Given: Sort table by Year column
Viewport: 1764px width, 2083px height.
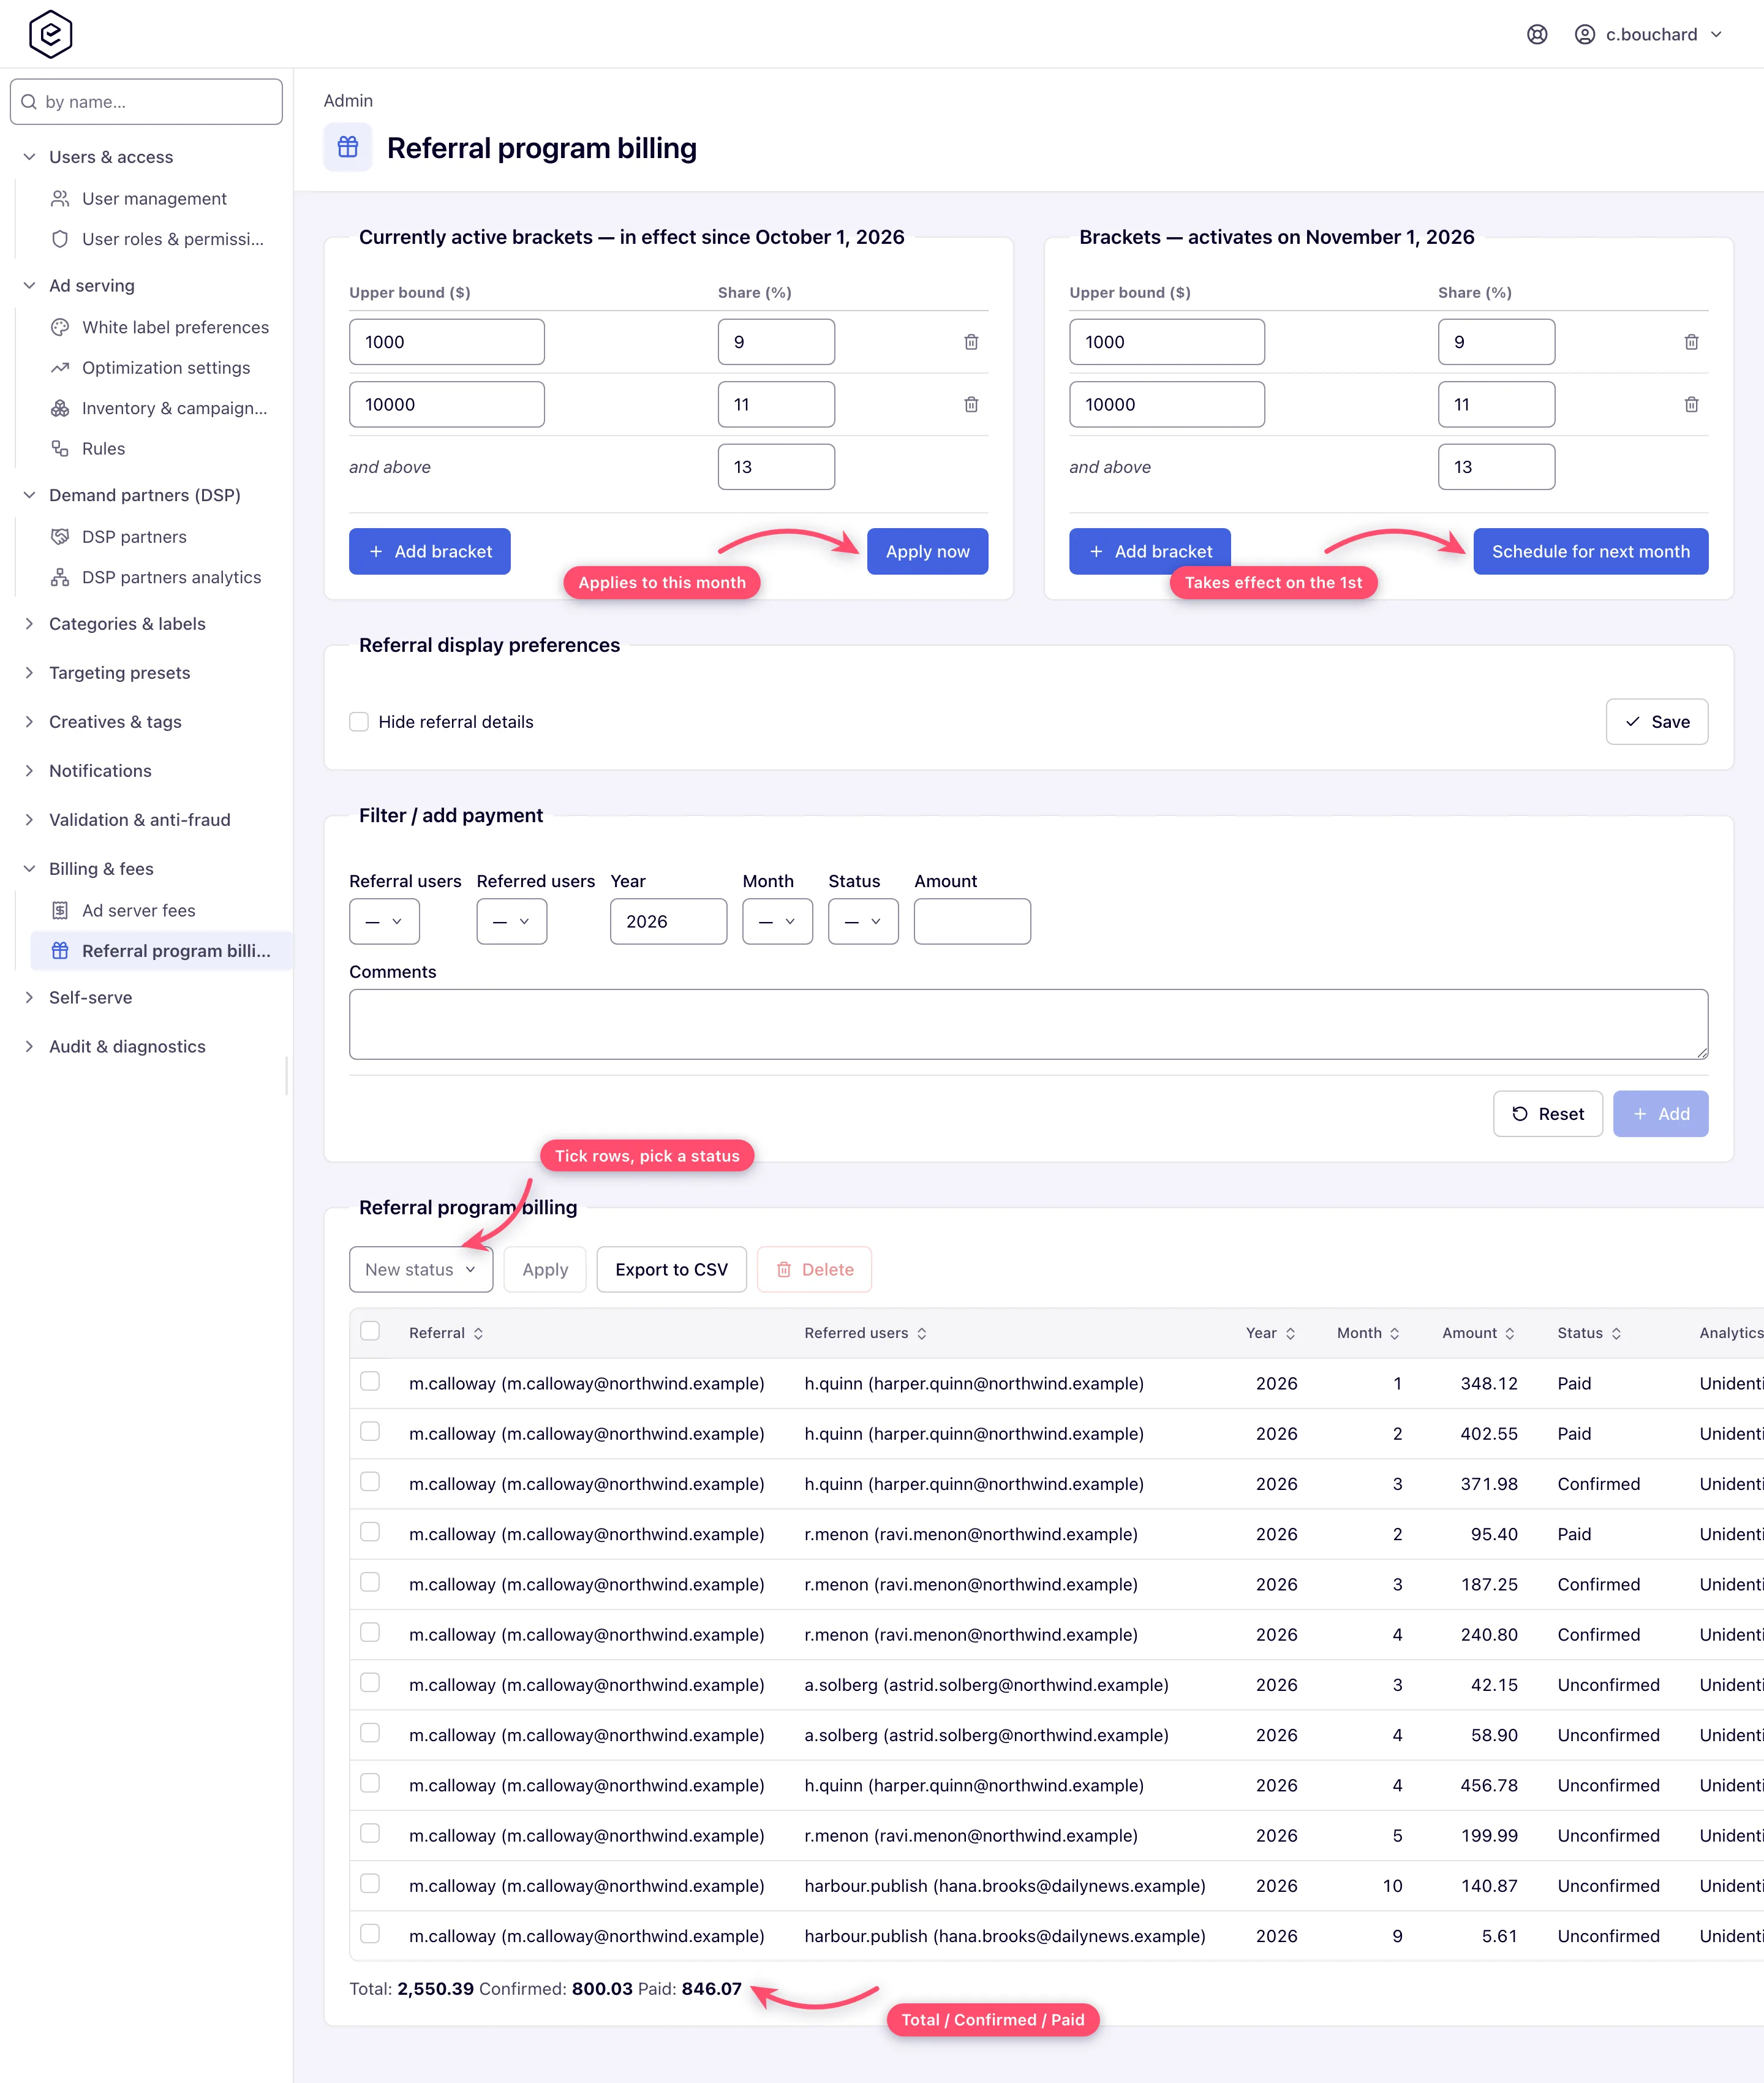Looking at the screenshot, I should pos(1270,1333).
